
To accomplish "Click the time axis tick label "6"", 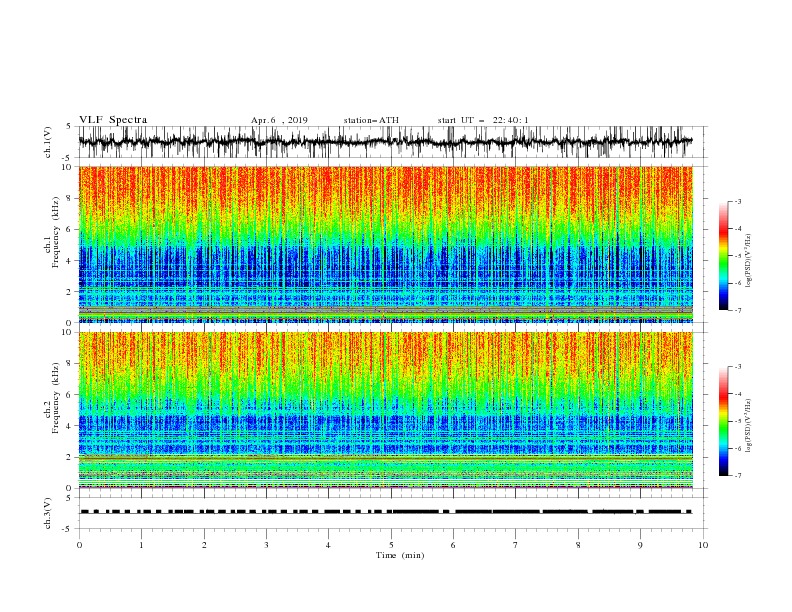I will pyautogui.click(x=453, y=545).
